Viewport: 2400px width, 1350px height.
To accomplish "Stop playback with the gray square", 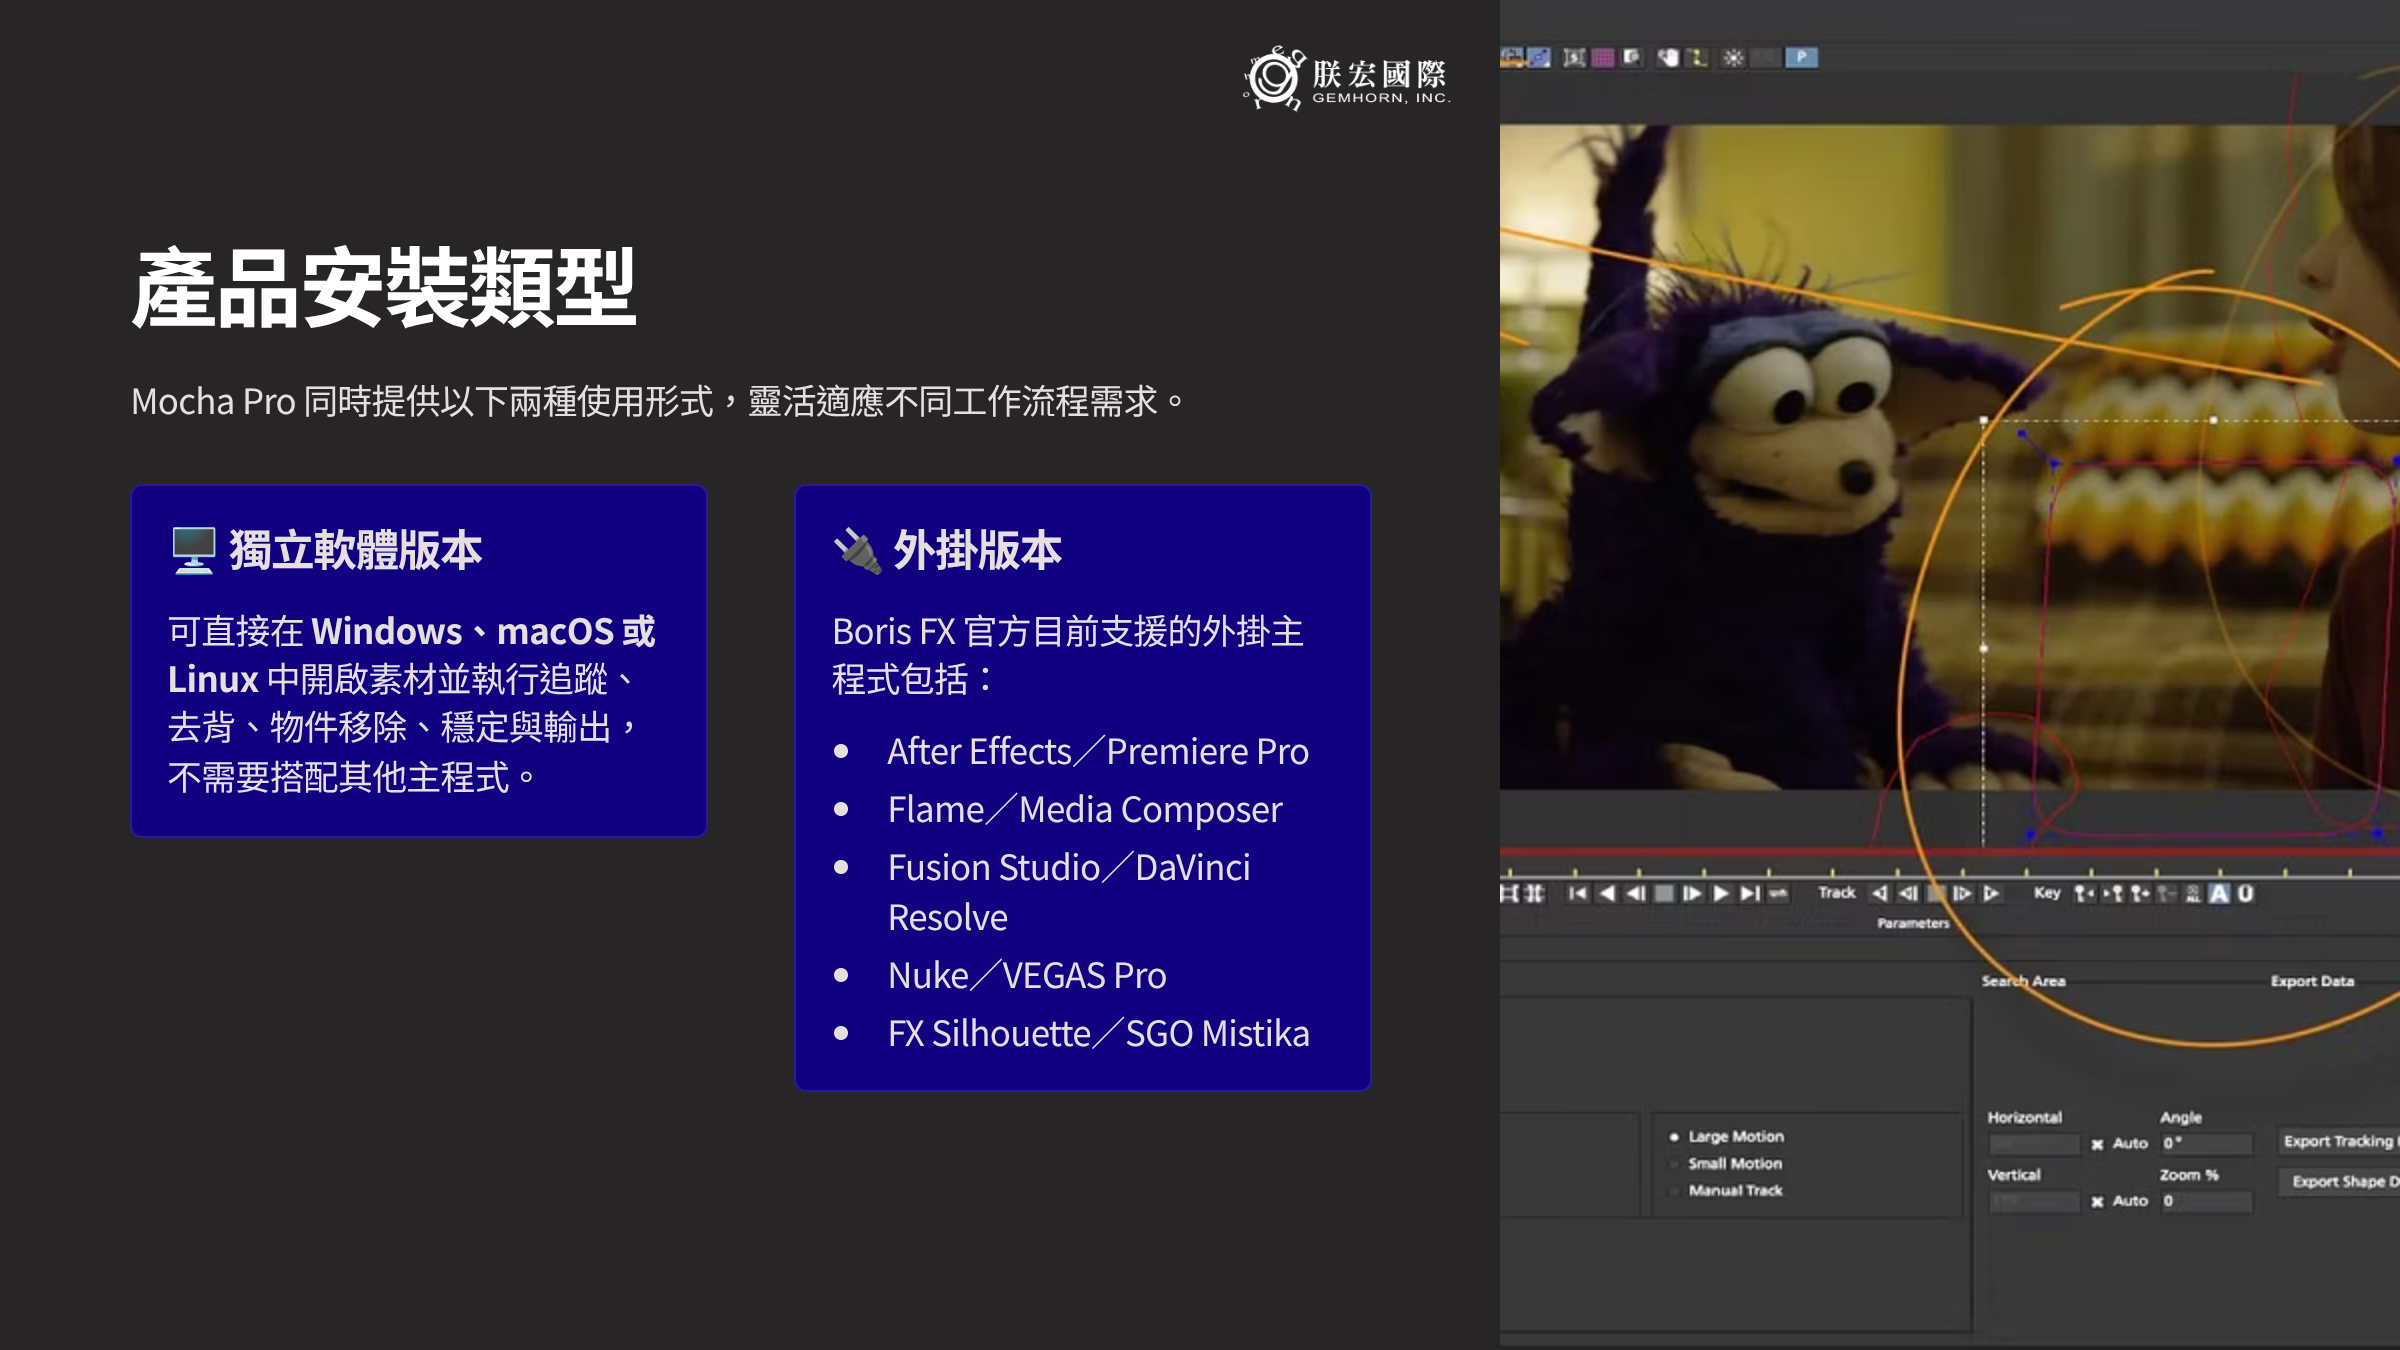I will (1664, 893).
